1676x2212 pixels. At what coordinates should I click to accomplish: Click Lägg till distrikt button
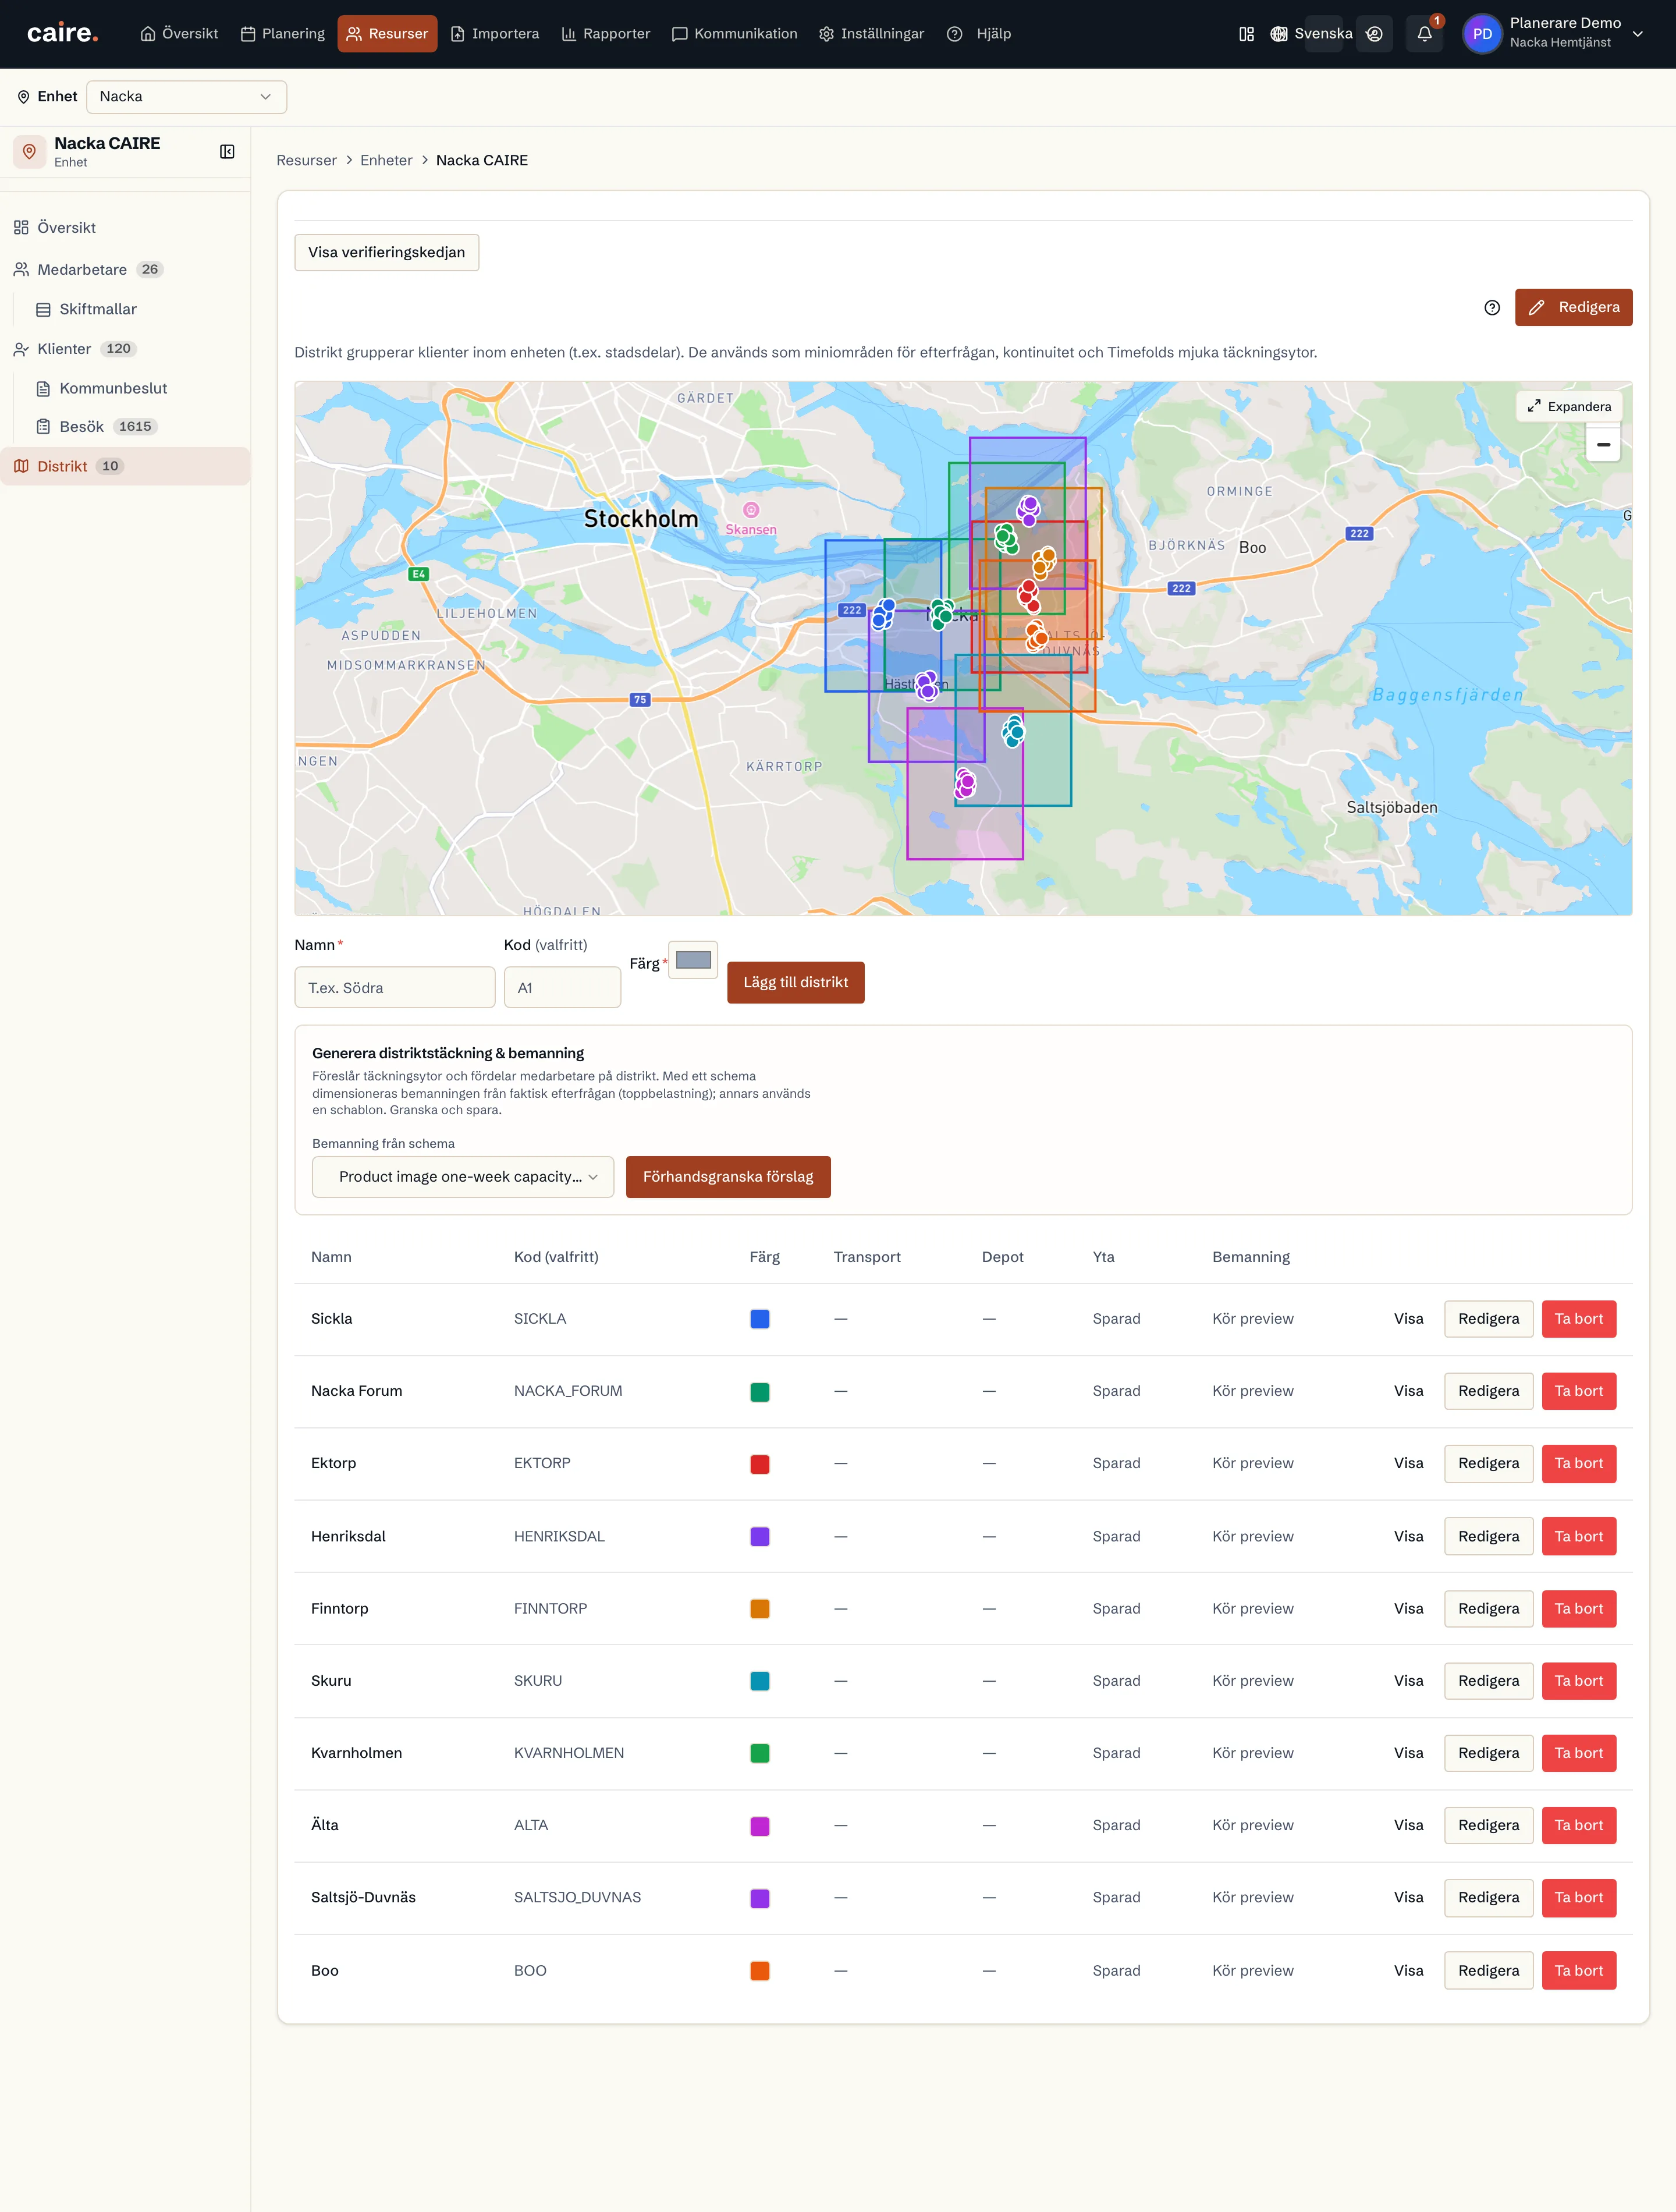(x=795, y=983)
